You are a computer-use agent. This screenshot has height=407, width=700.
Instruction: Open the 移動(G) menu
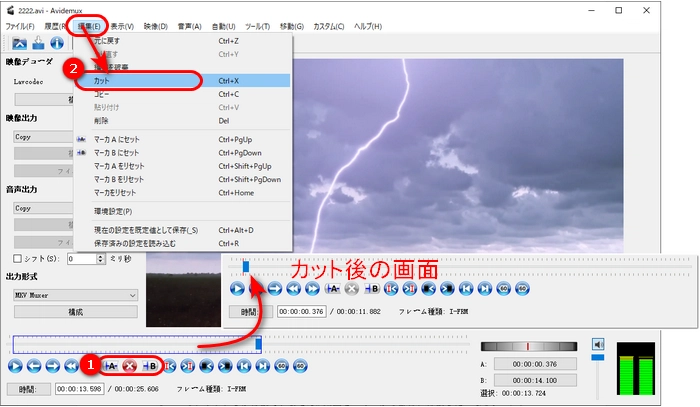(292, 26)
